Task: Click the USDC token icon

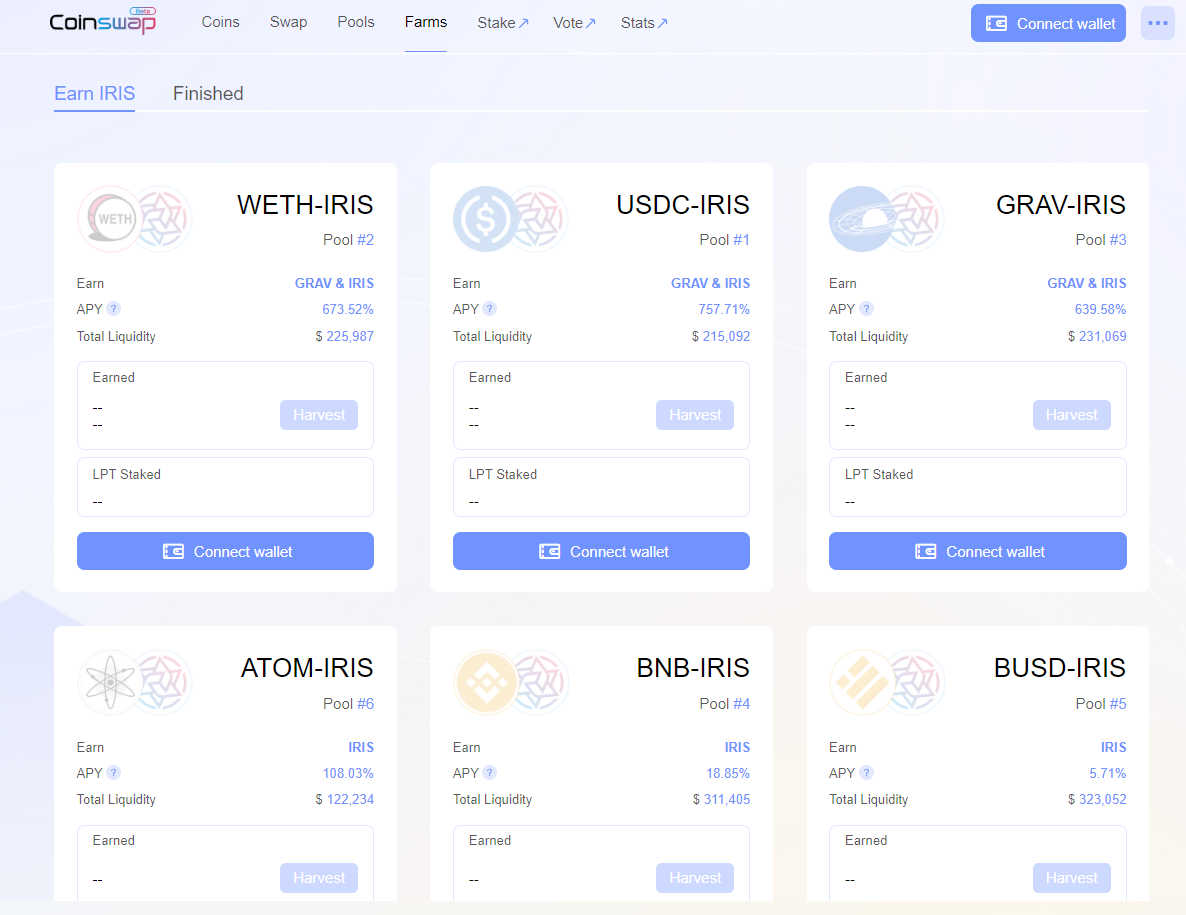Action: (x=486, y=219)
